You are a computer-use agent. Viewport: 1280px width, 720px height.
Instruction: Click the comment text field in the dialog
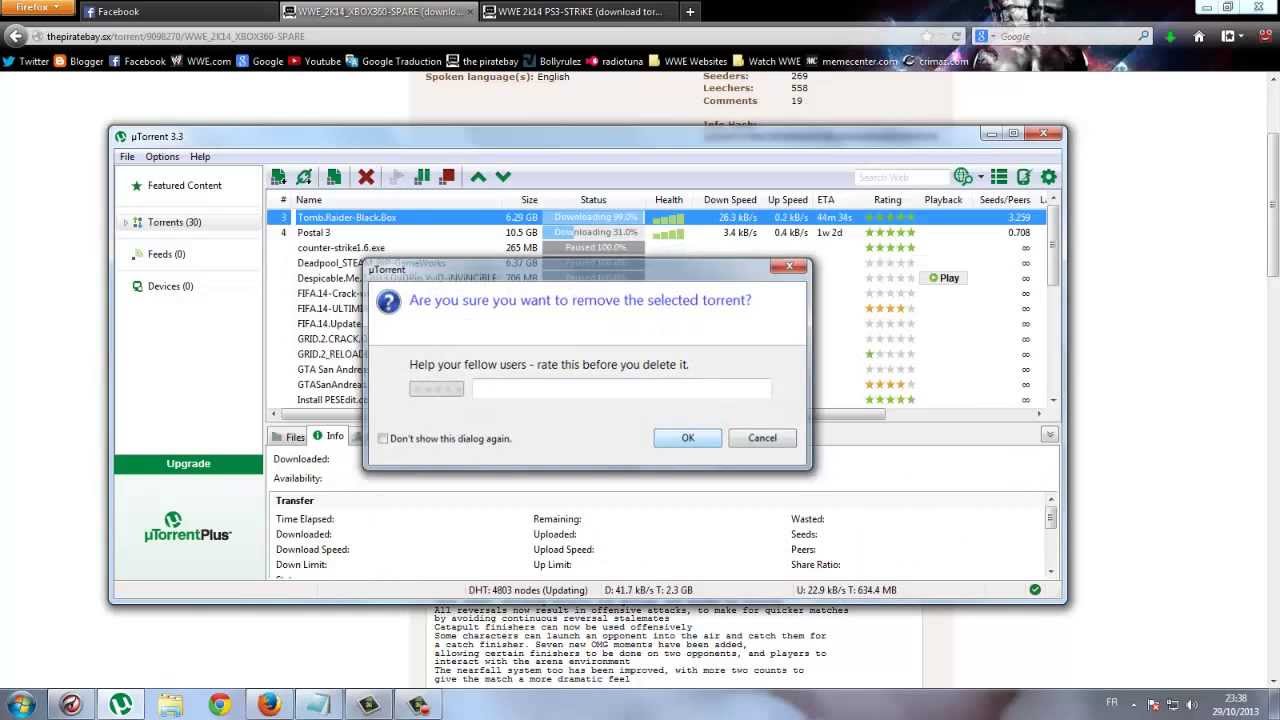point(621,389)
